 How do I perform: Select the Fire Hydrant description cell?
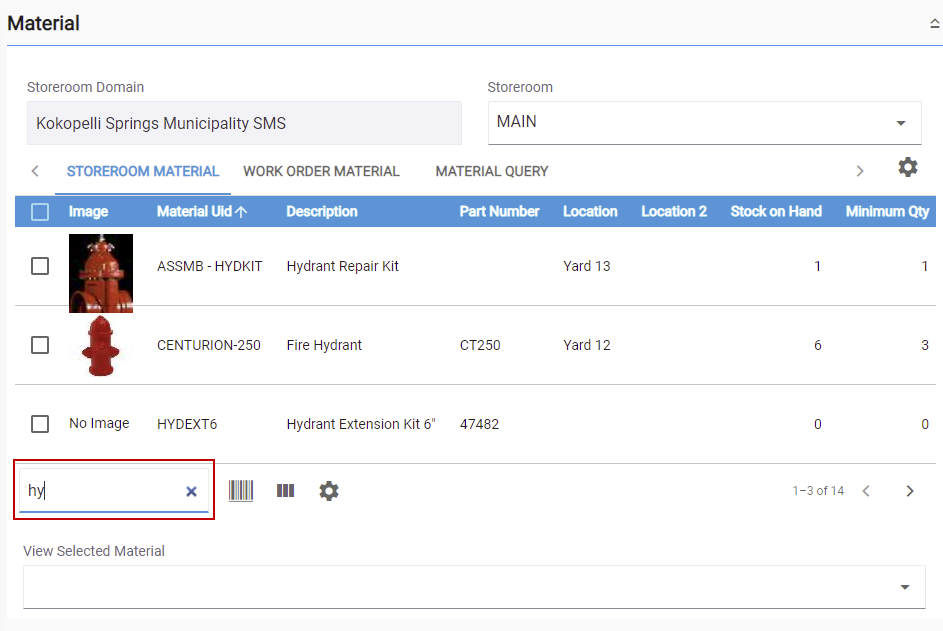coord(324,345)
